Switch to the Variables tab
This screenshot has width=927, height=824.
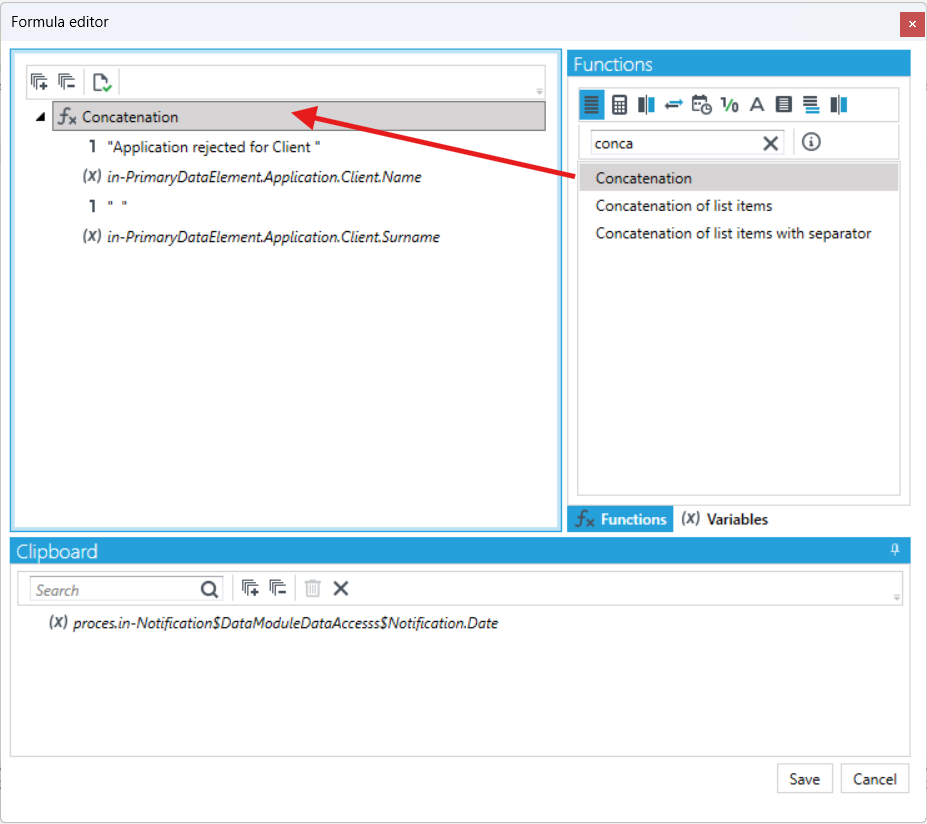[x=725, y=519]
